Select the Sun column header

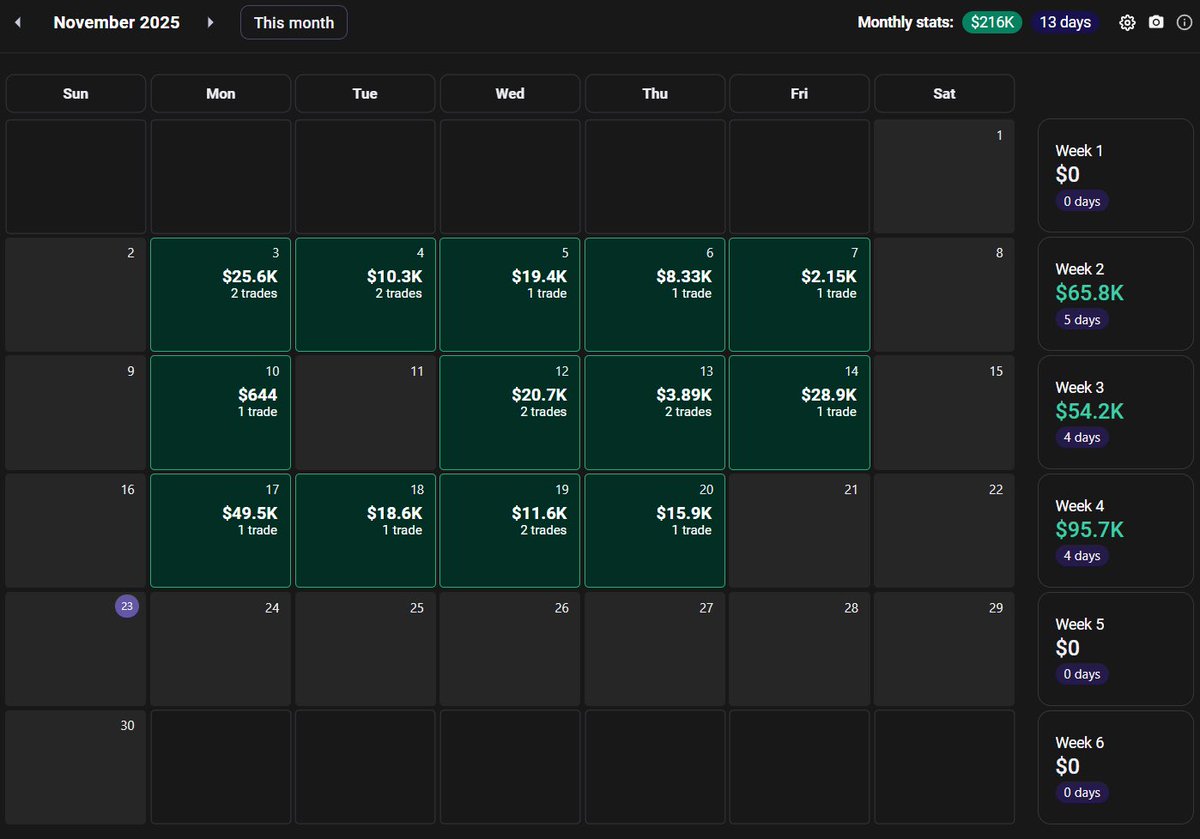click(76, 93)
